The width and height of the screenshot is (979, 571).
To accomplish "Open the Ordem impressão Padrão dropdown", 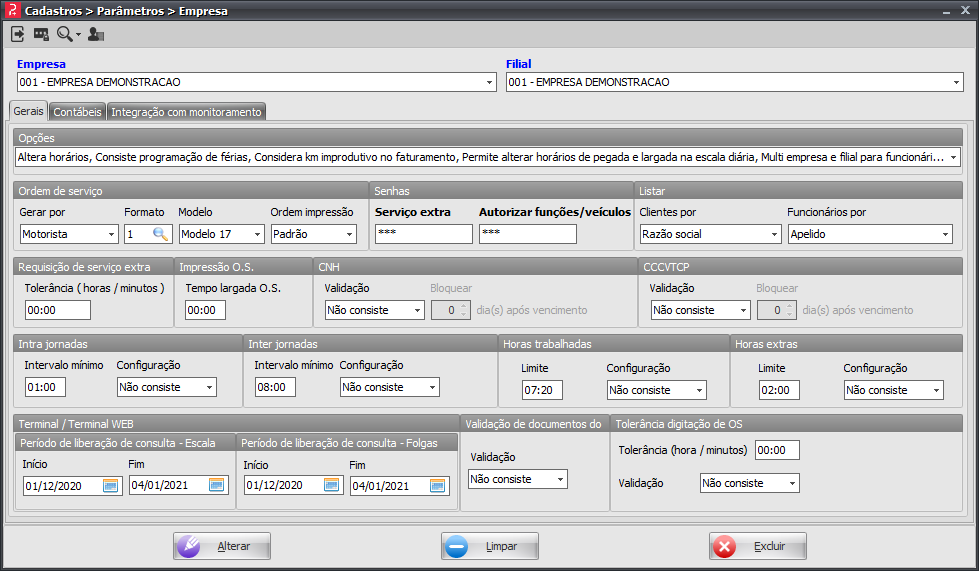I will pyautogui.click(x=350, y=234).
